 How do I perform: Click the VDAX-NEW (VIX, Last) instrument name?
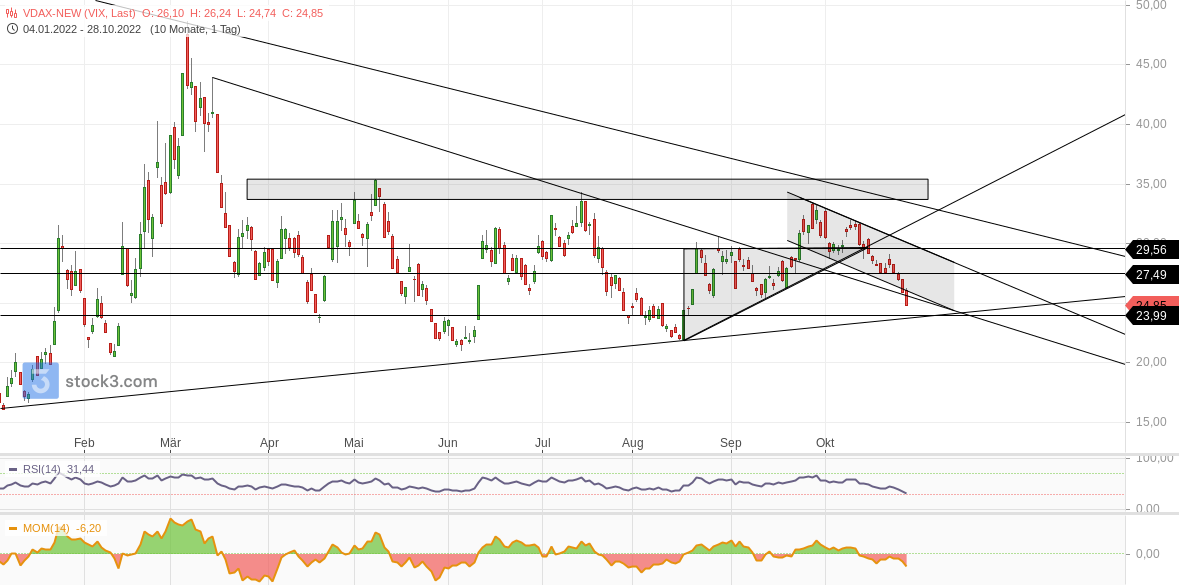pyautogui.click(x=80, y=14)
